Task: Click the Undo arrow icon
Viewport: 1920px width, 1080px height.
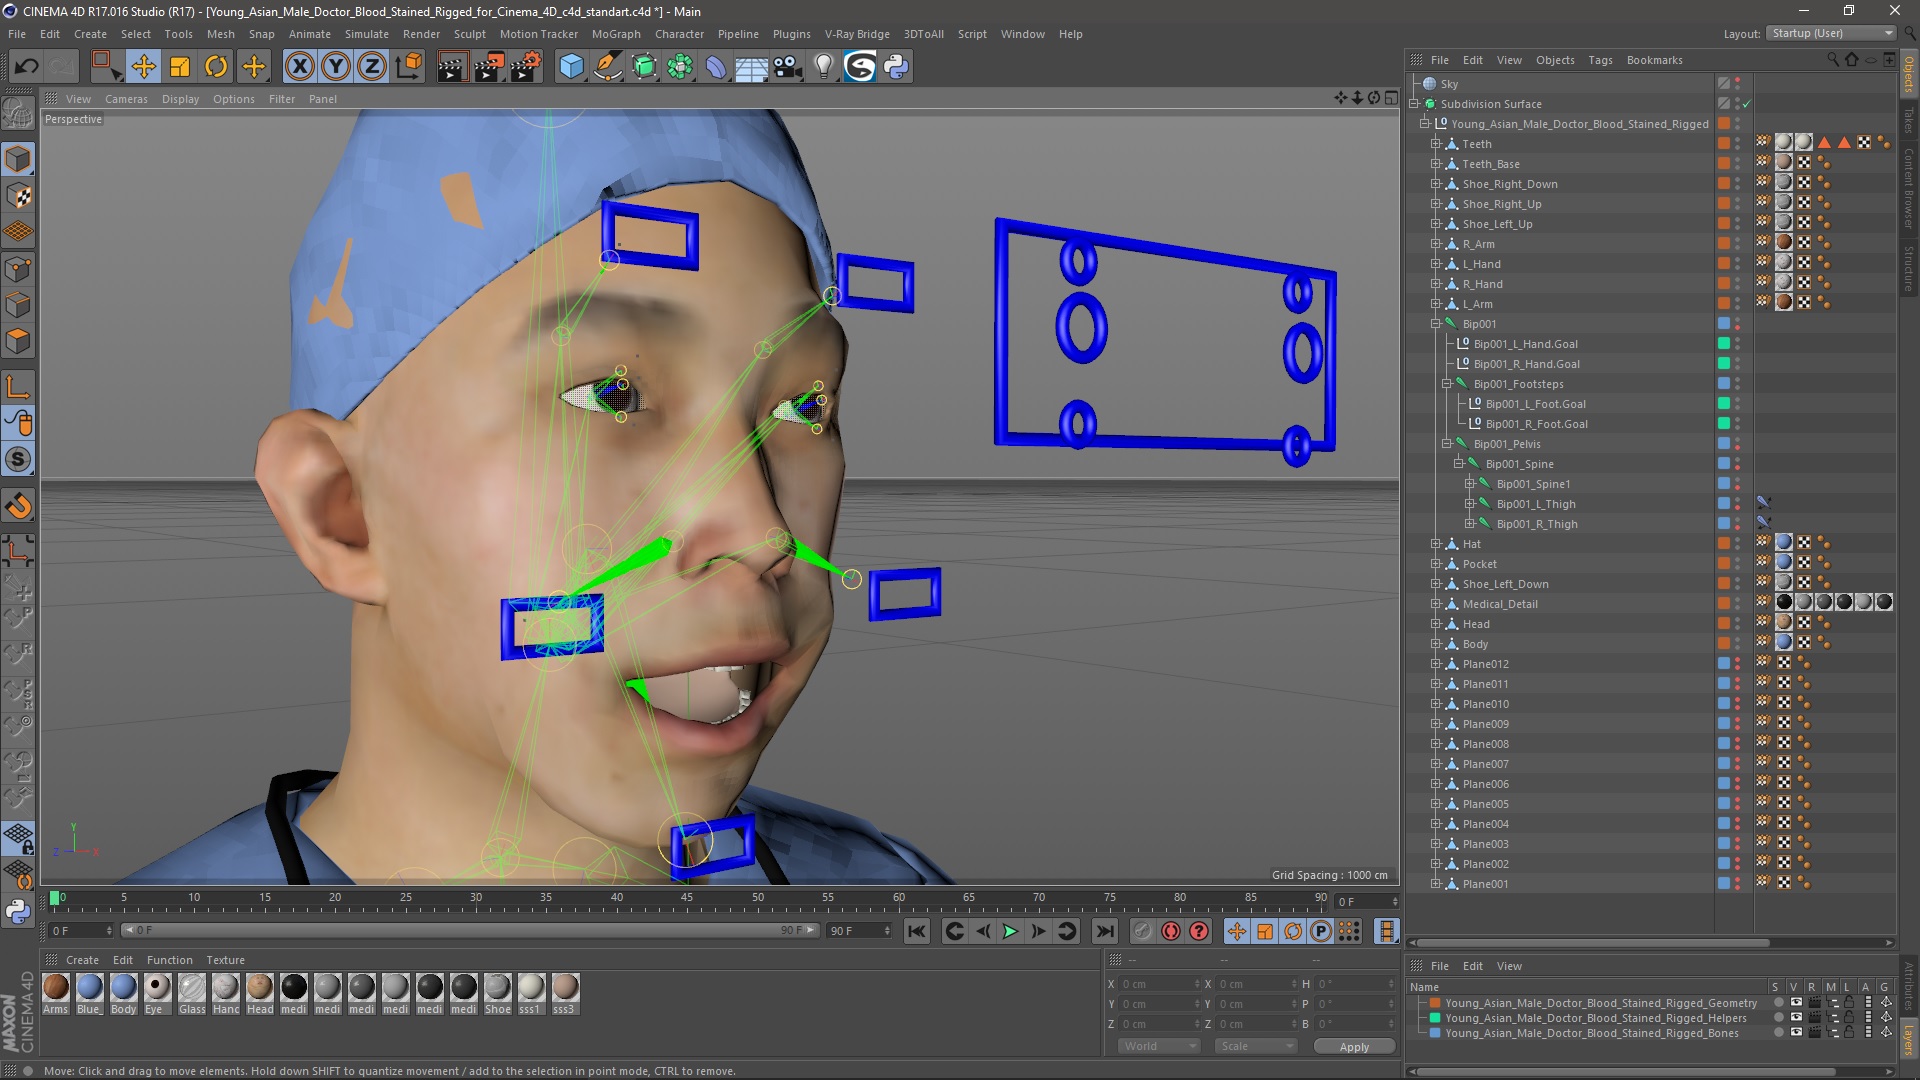Action: 27,67
